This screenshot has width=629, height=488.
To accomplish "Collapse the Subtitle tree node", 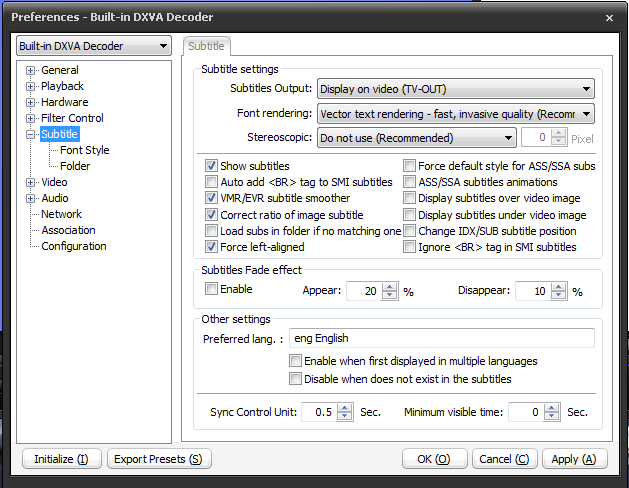I will pyautogui.click(x=30, y=135).
